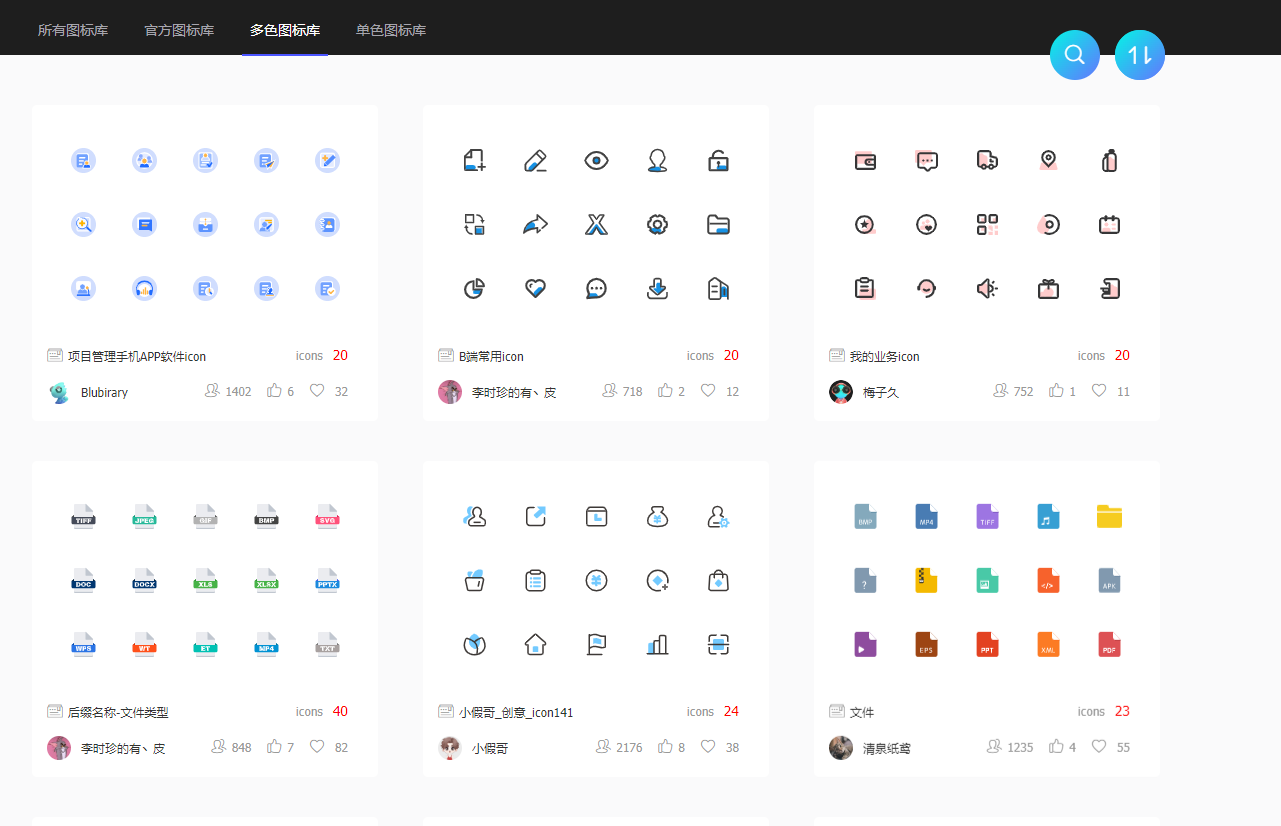The image size is (1281, 826).
Task: Click gift box icon in 我的业务icon card
Action: [x=1048, y=289]
